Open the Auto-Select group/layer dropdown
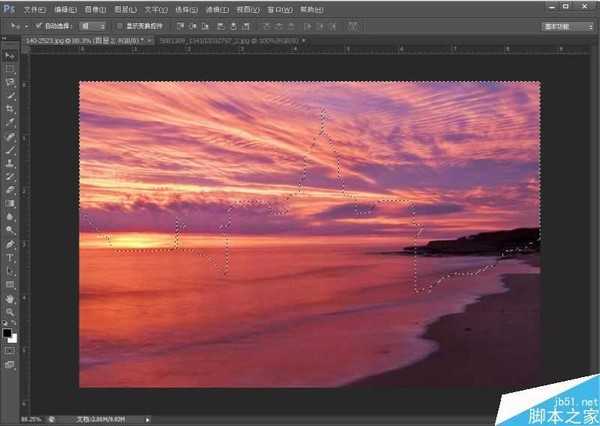 point(92,26)
